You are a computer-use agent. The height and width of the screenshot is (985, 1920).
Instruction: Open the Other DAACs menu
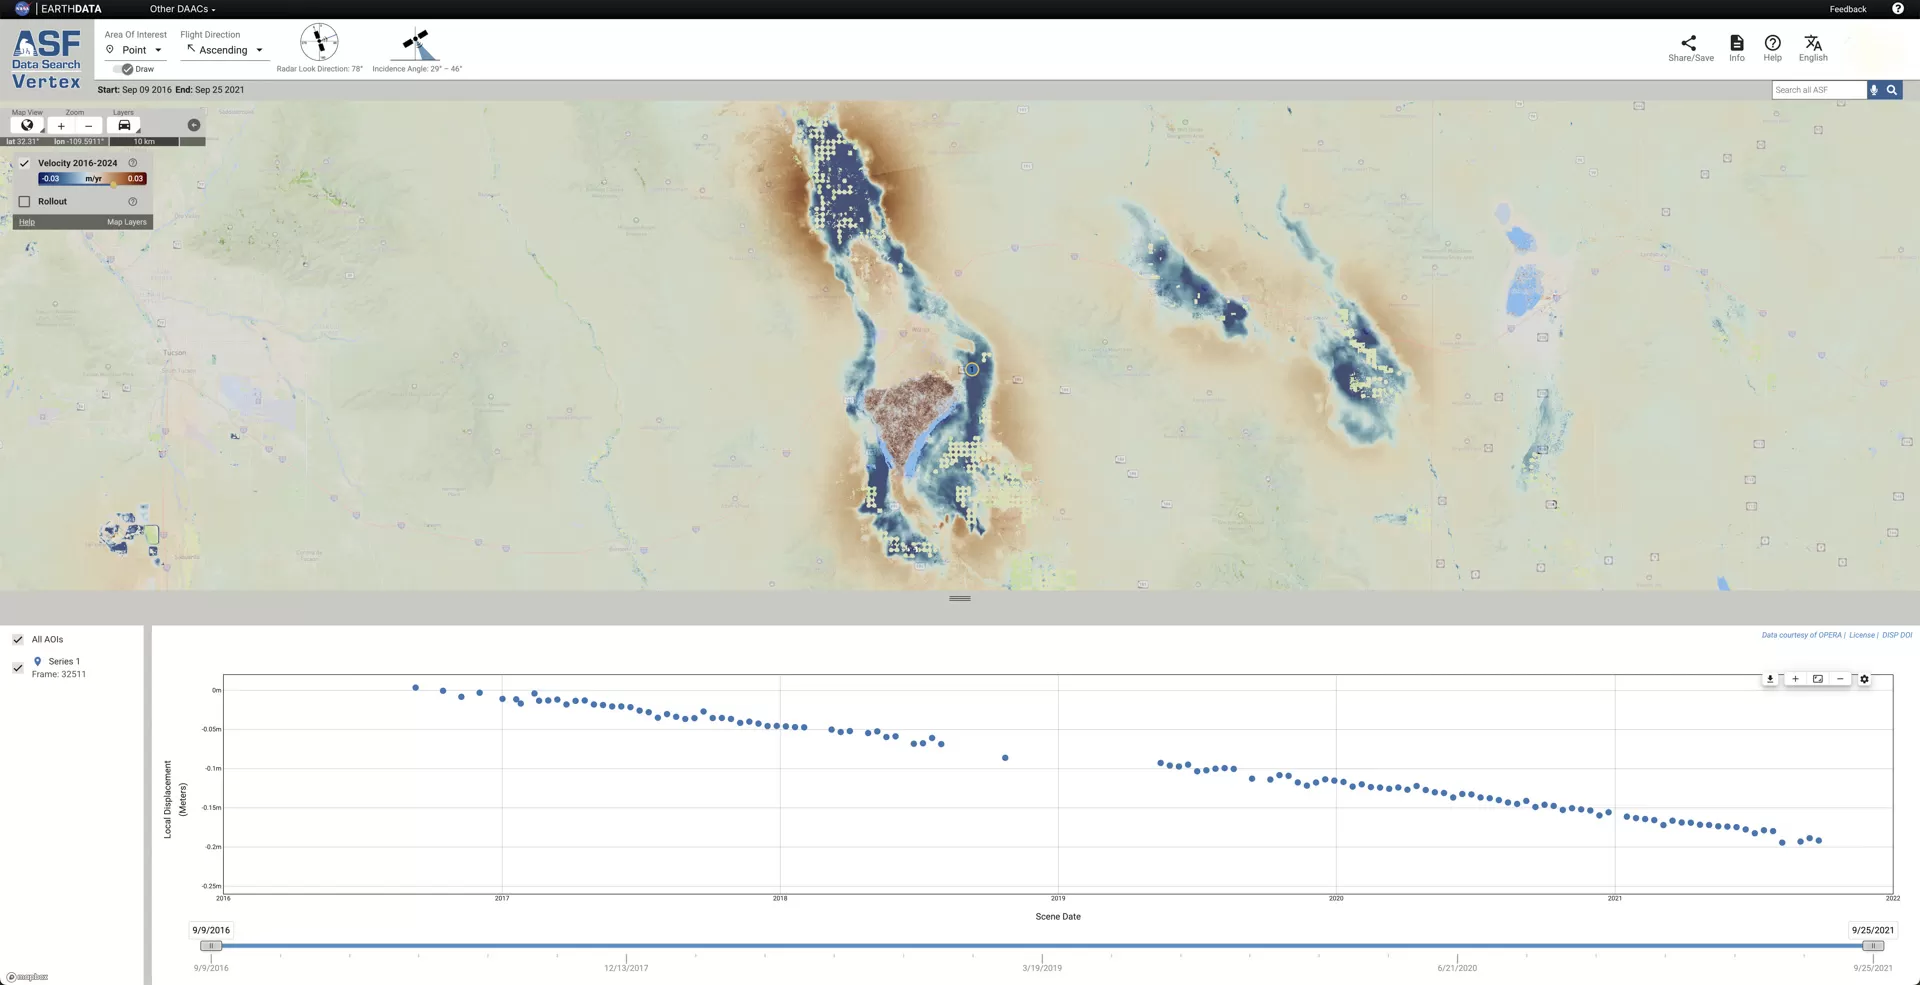click(182, 9)
